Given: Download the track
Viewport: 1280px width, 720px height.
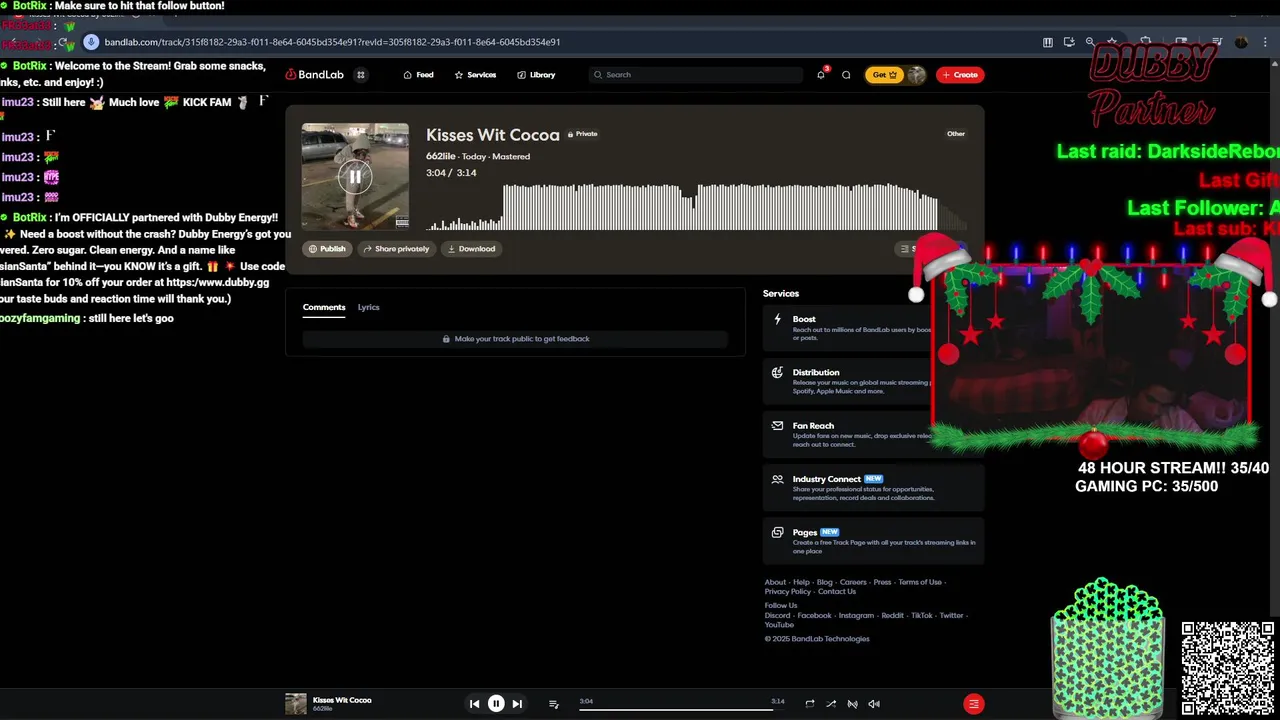Looking at the screenshot, I should pyautogui.click(x=471, y=249).
